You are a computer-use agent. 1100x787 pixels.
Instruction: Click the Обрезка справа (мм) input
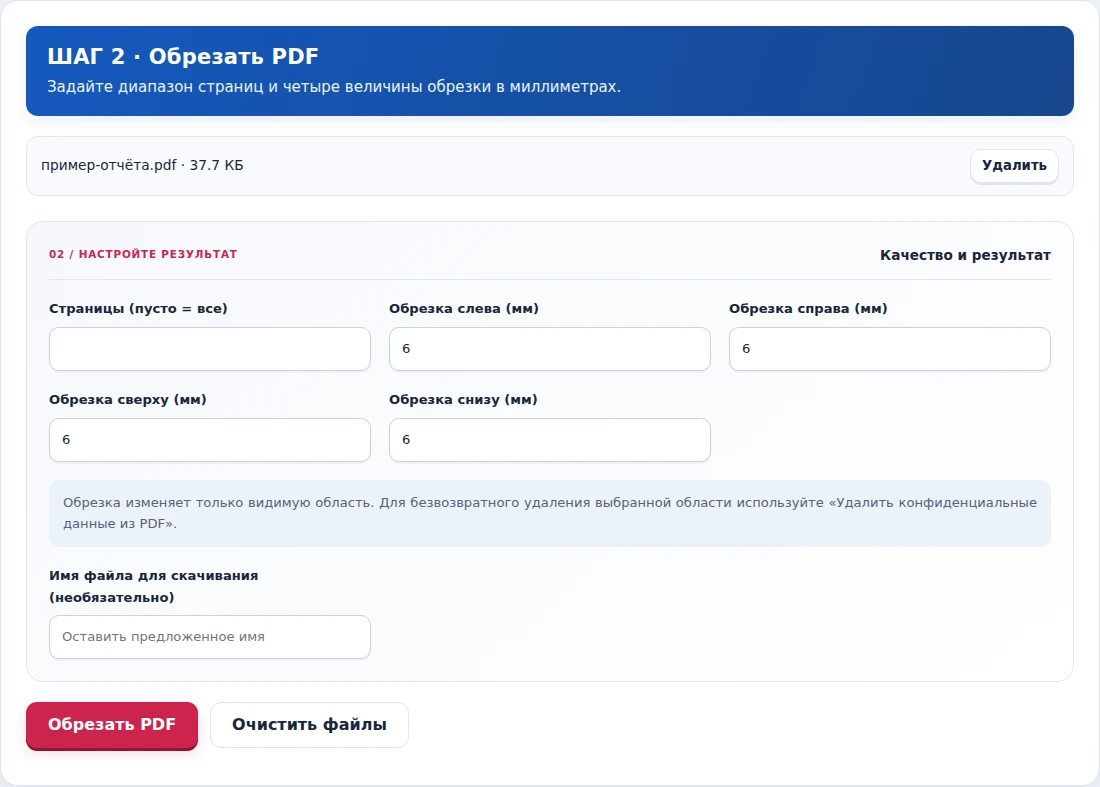coord(890,349)
